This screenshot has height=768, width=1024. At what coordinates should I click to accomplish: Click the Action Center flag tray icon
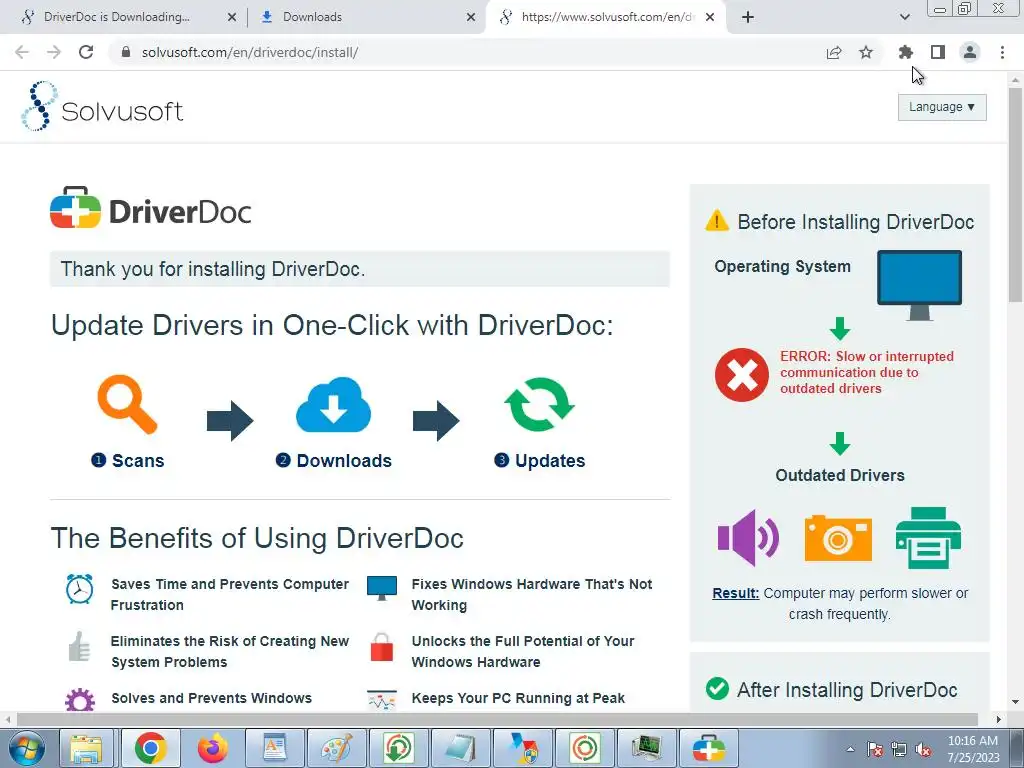click(874, 749)
